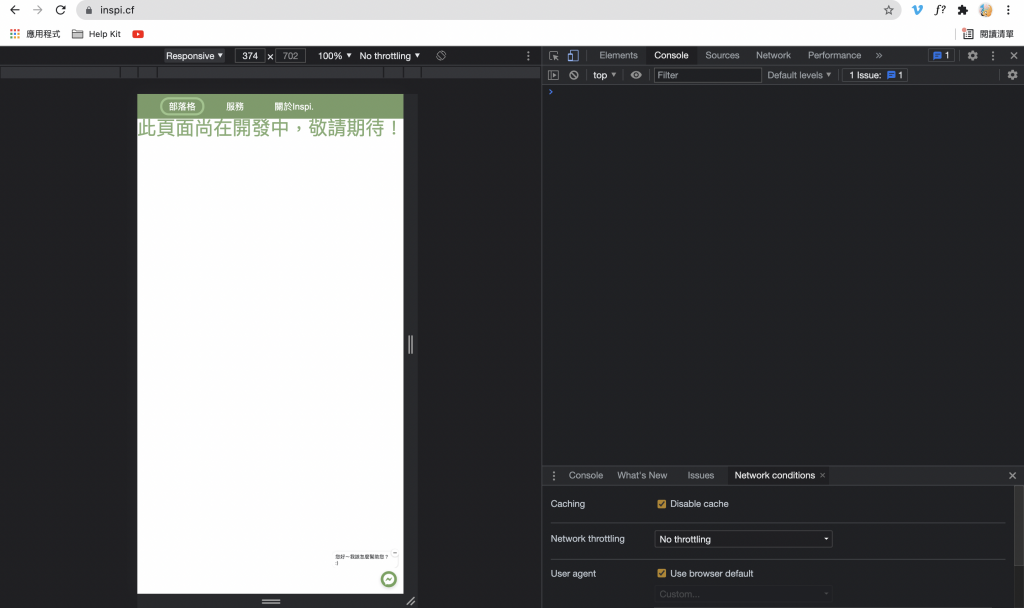Toggle the Use browser default checkbox
Image resolution: width=1024 pixels, height=608 pixels.
tap(662, 573)
